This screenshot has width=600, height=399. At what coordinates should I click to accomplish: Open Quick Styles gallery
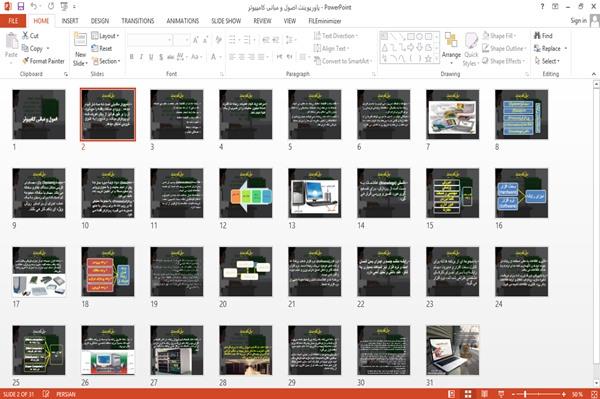(471, 49)
